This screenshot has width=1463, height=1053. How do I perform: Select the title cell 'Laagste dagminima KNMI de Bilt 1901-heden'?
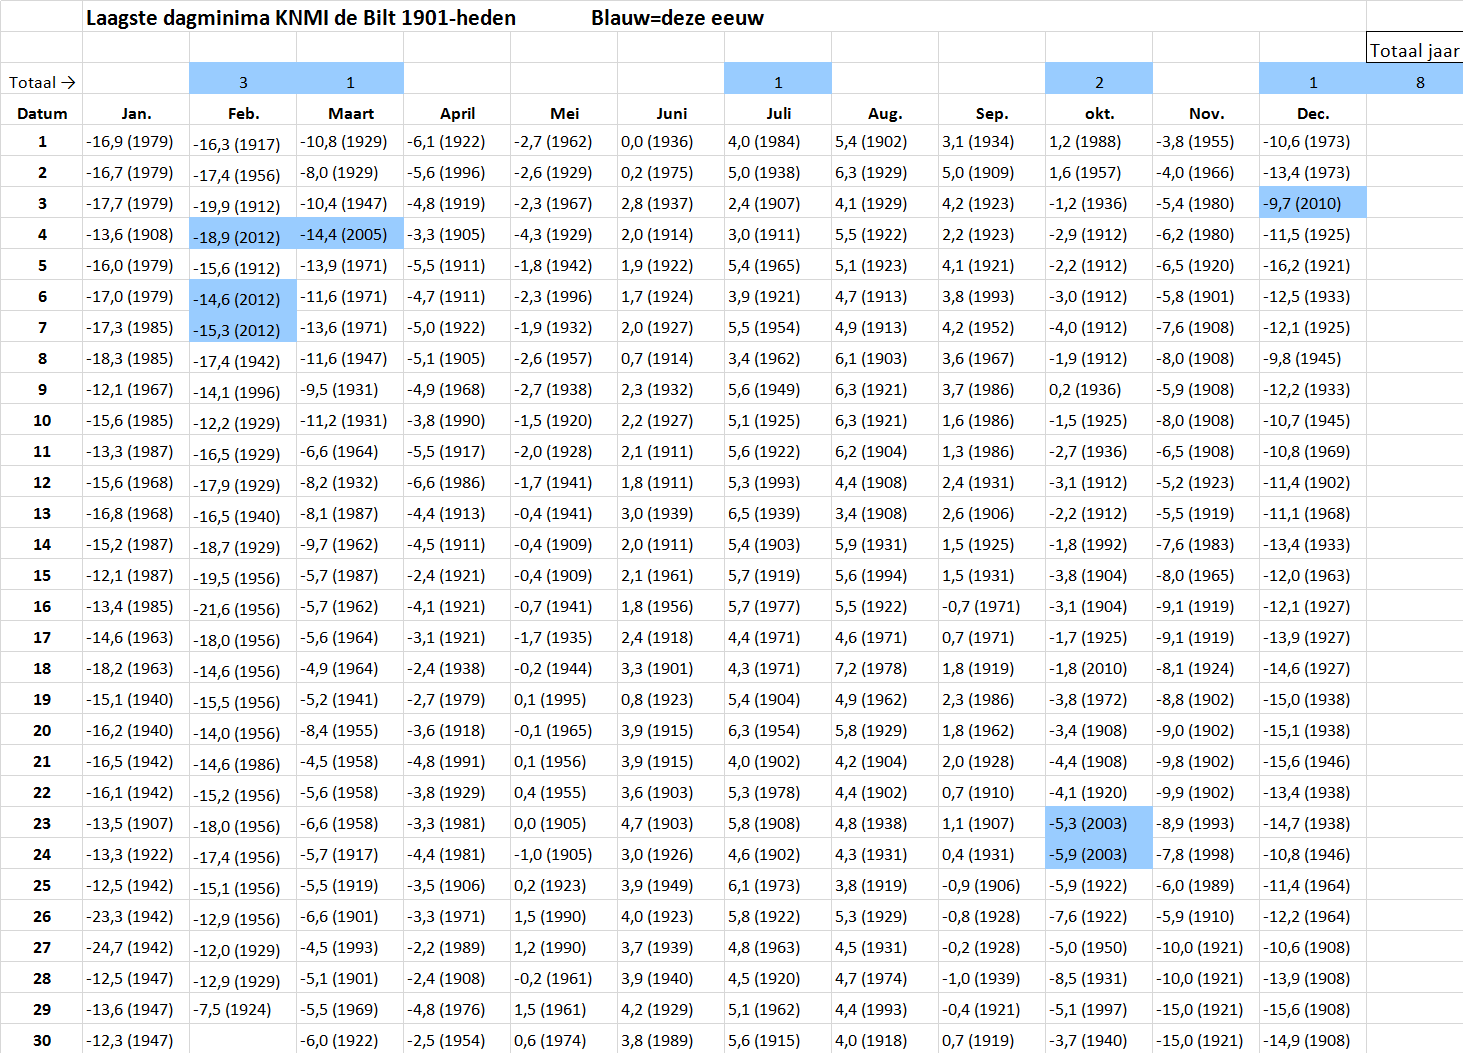pyautogui.click(x=301, y=18)
